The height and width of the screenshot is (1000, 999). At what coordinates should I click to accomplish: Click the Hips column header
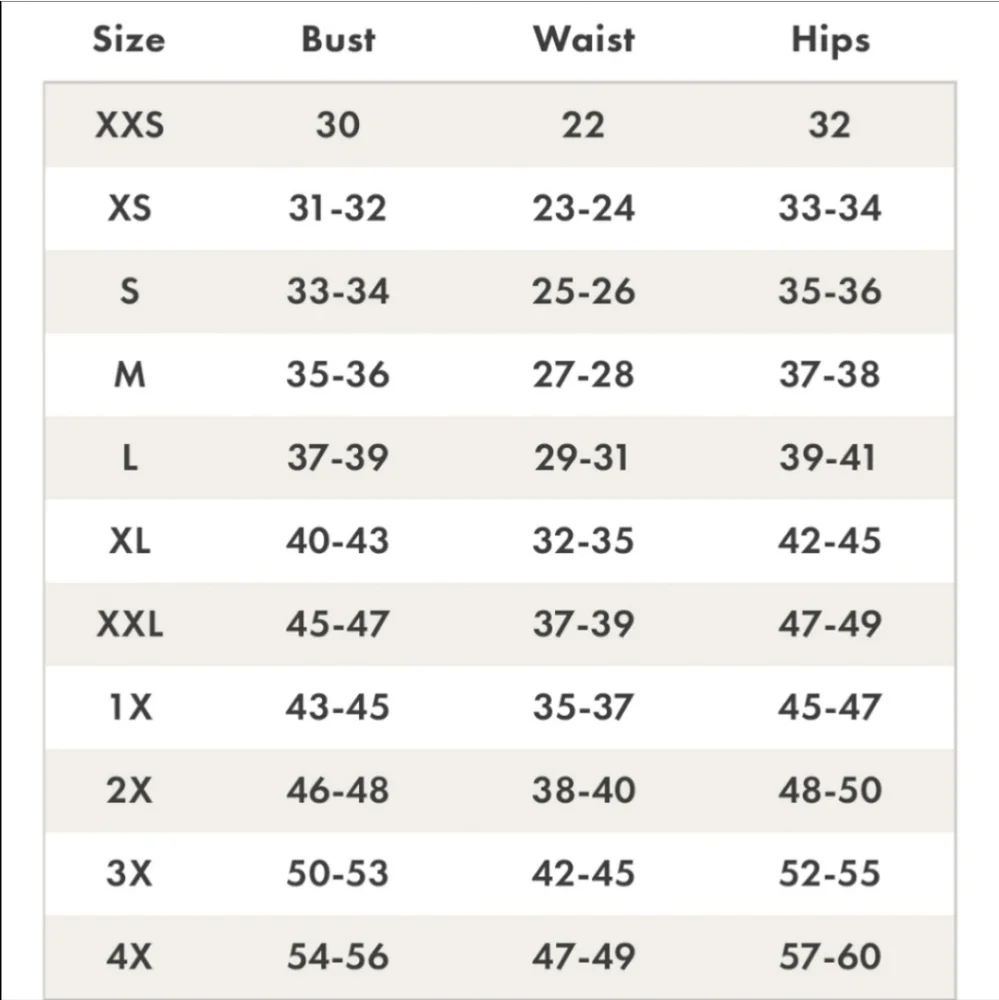(830, 40)
